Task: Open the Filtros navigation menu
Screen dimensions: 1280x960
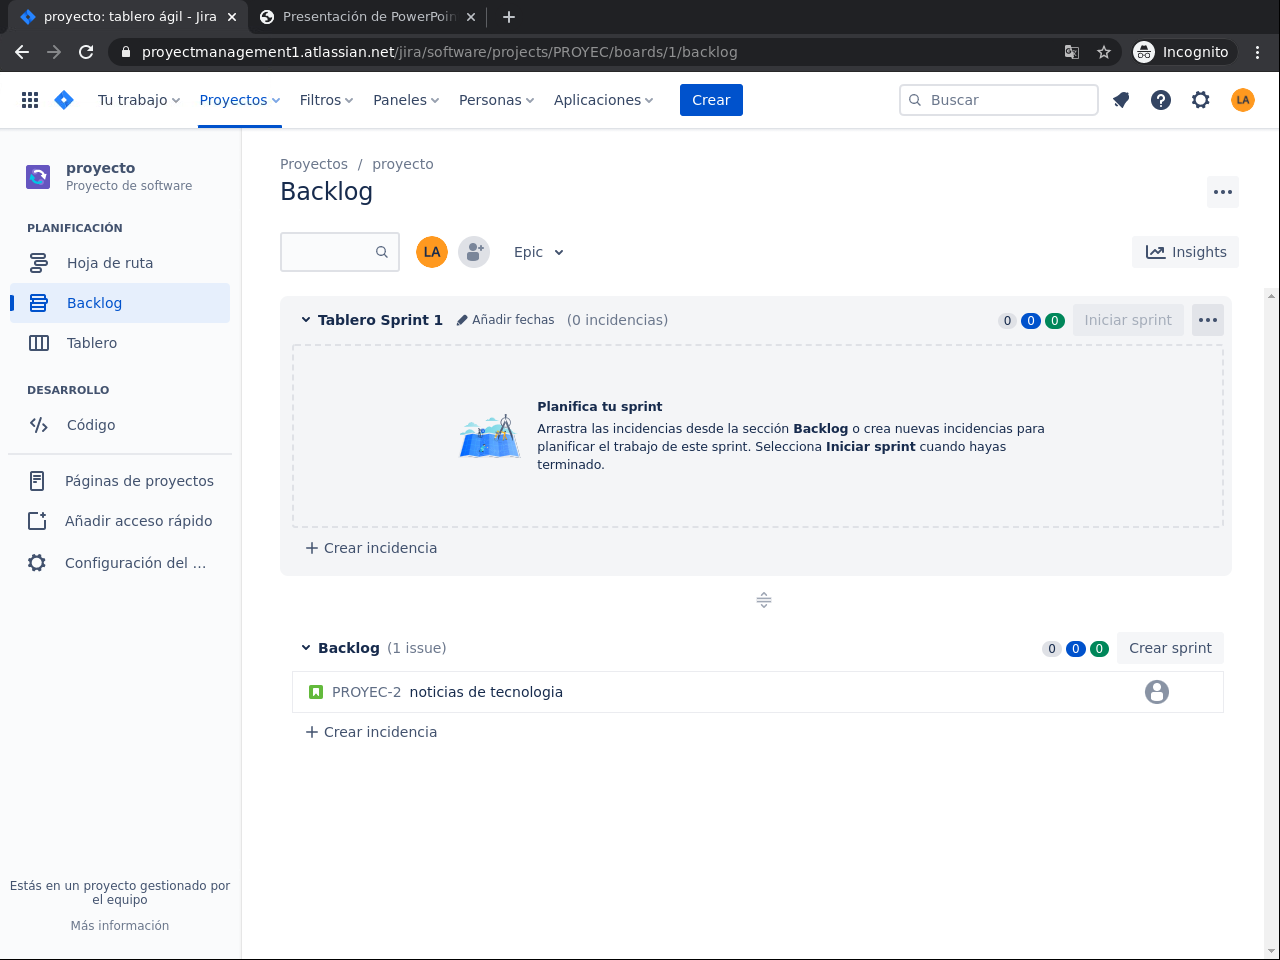Action: (x=326, y=100)
